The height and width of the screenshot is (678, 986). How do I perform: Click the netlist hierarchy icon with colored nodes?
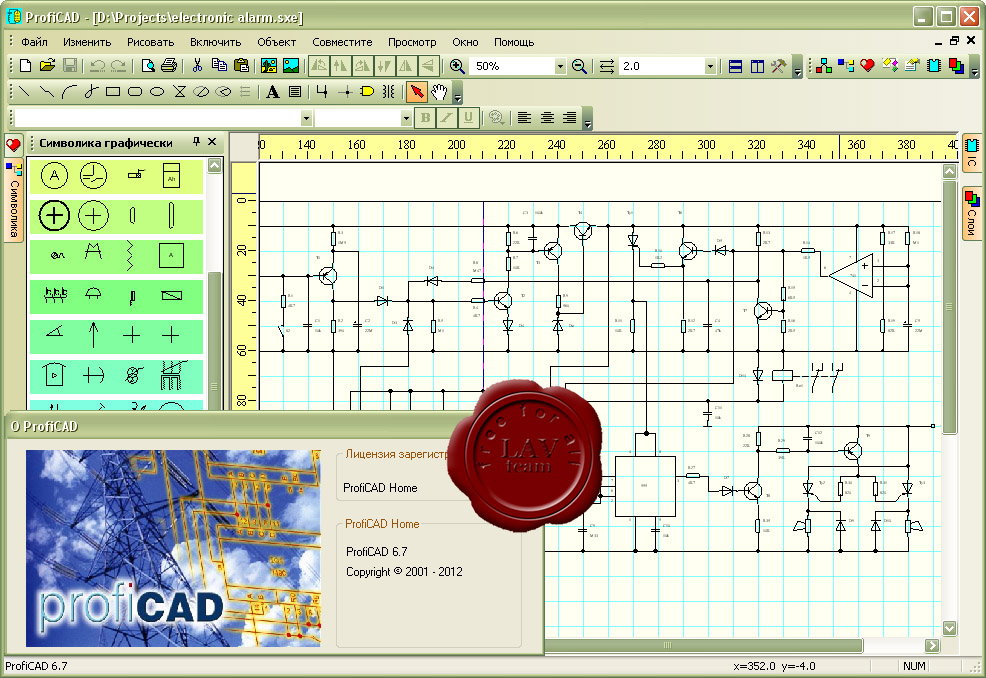pyautogui.click(x=823, y=65)
